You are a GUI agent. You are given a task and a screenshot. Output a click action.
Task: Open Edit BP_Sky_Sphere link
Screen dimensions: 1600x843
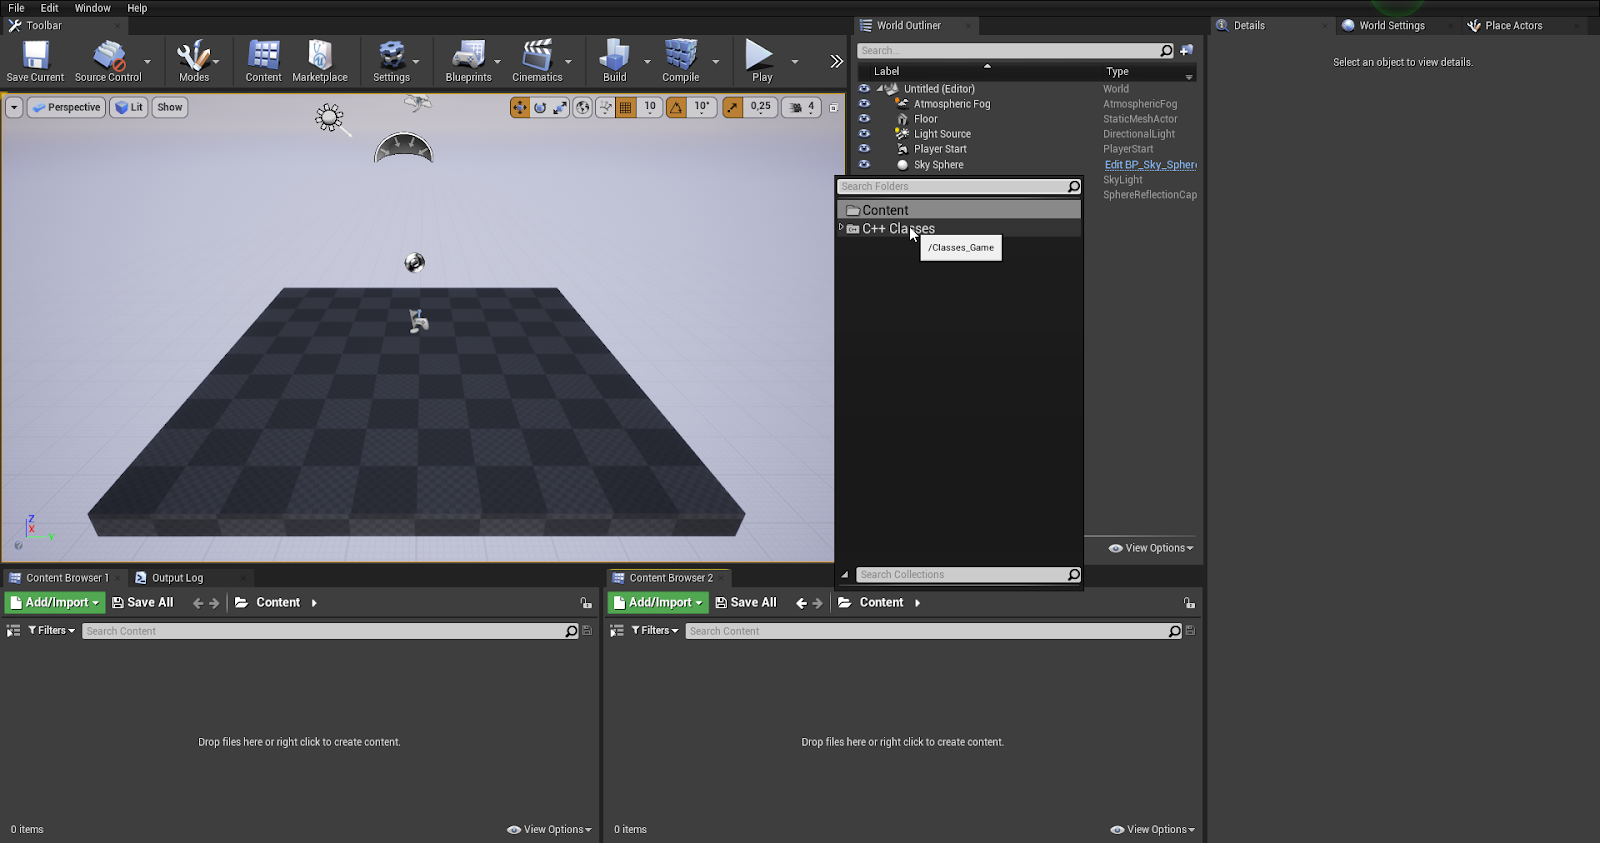[1150, 165]
